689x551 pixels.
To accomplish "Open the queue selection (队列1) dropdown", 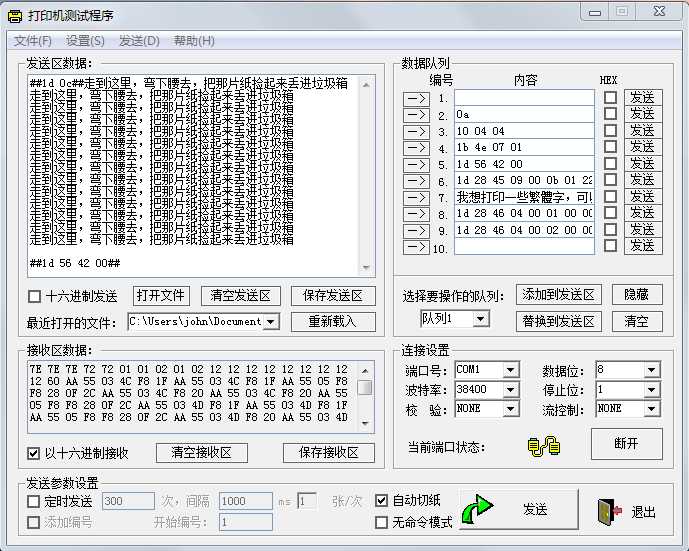I will (x=480, y=319).
